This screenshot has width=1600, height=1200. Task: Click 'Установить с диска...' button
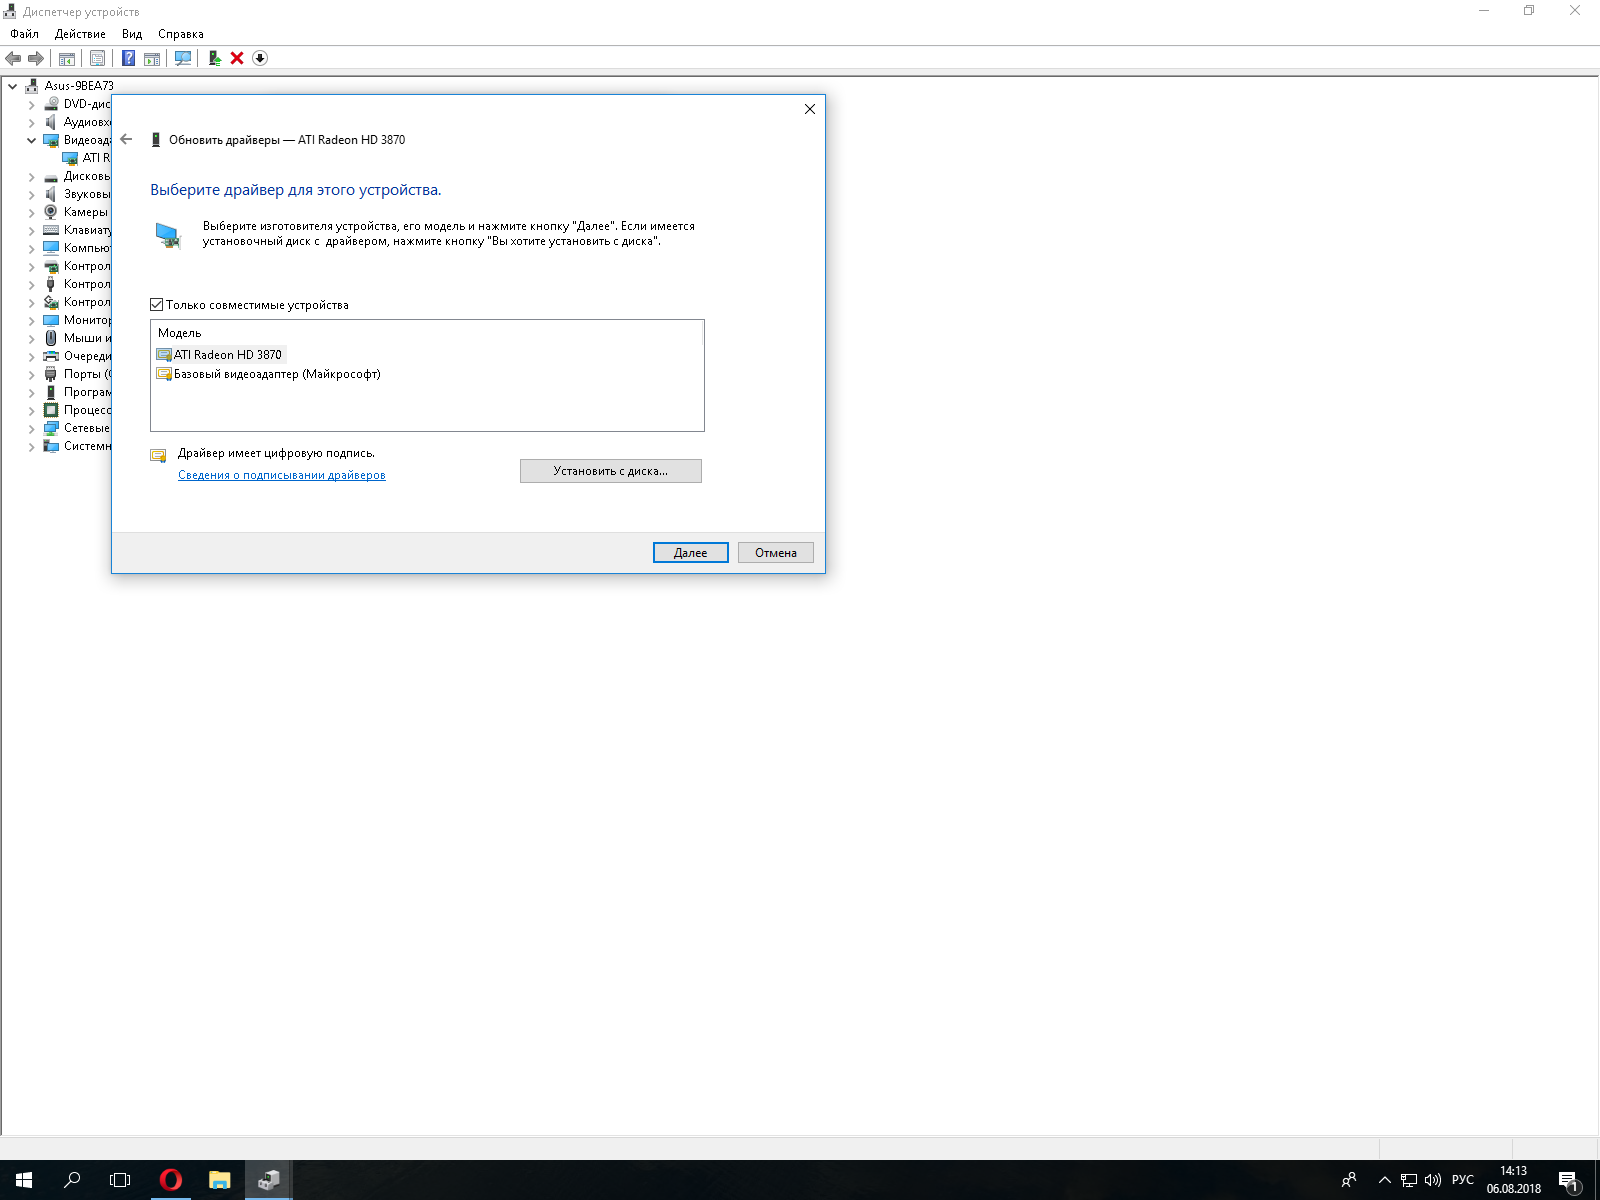click(611, 471)
